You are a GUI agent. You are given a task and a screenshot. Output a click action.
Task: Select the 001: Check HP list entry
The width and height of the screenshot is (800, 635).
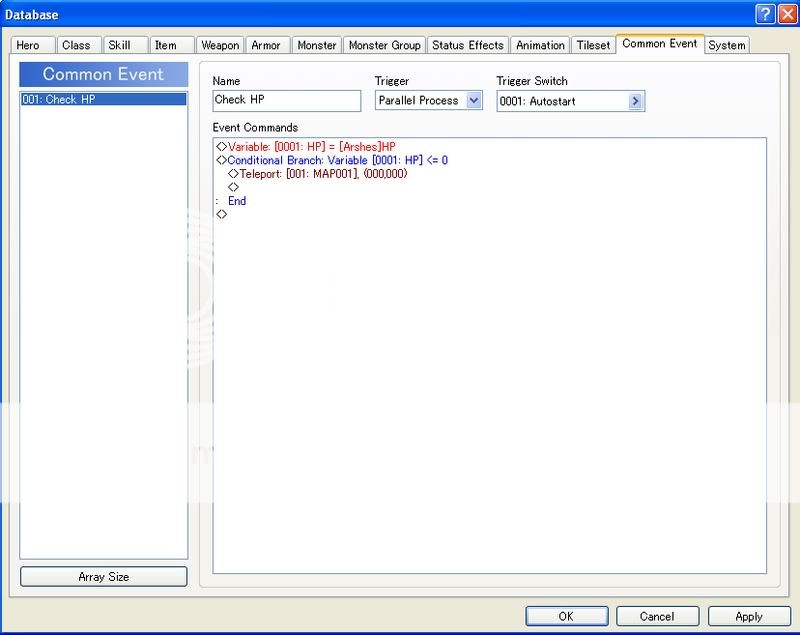point(103,99)
